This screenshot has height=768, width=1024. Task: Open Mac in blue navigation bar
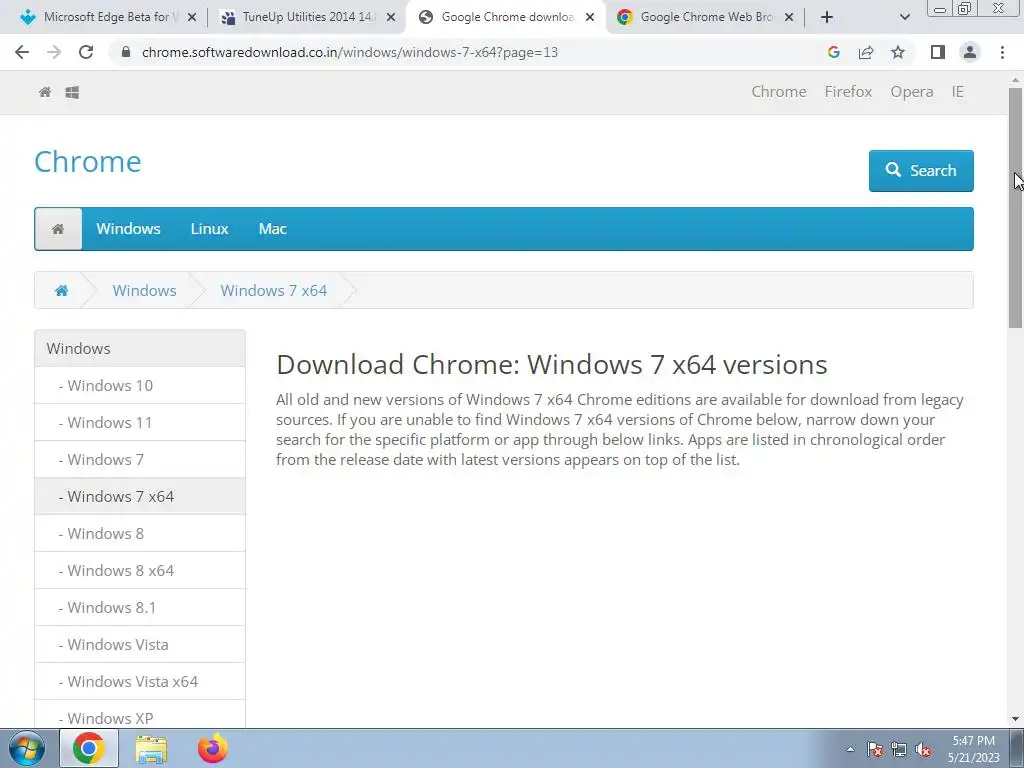coord(272,229)
